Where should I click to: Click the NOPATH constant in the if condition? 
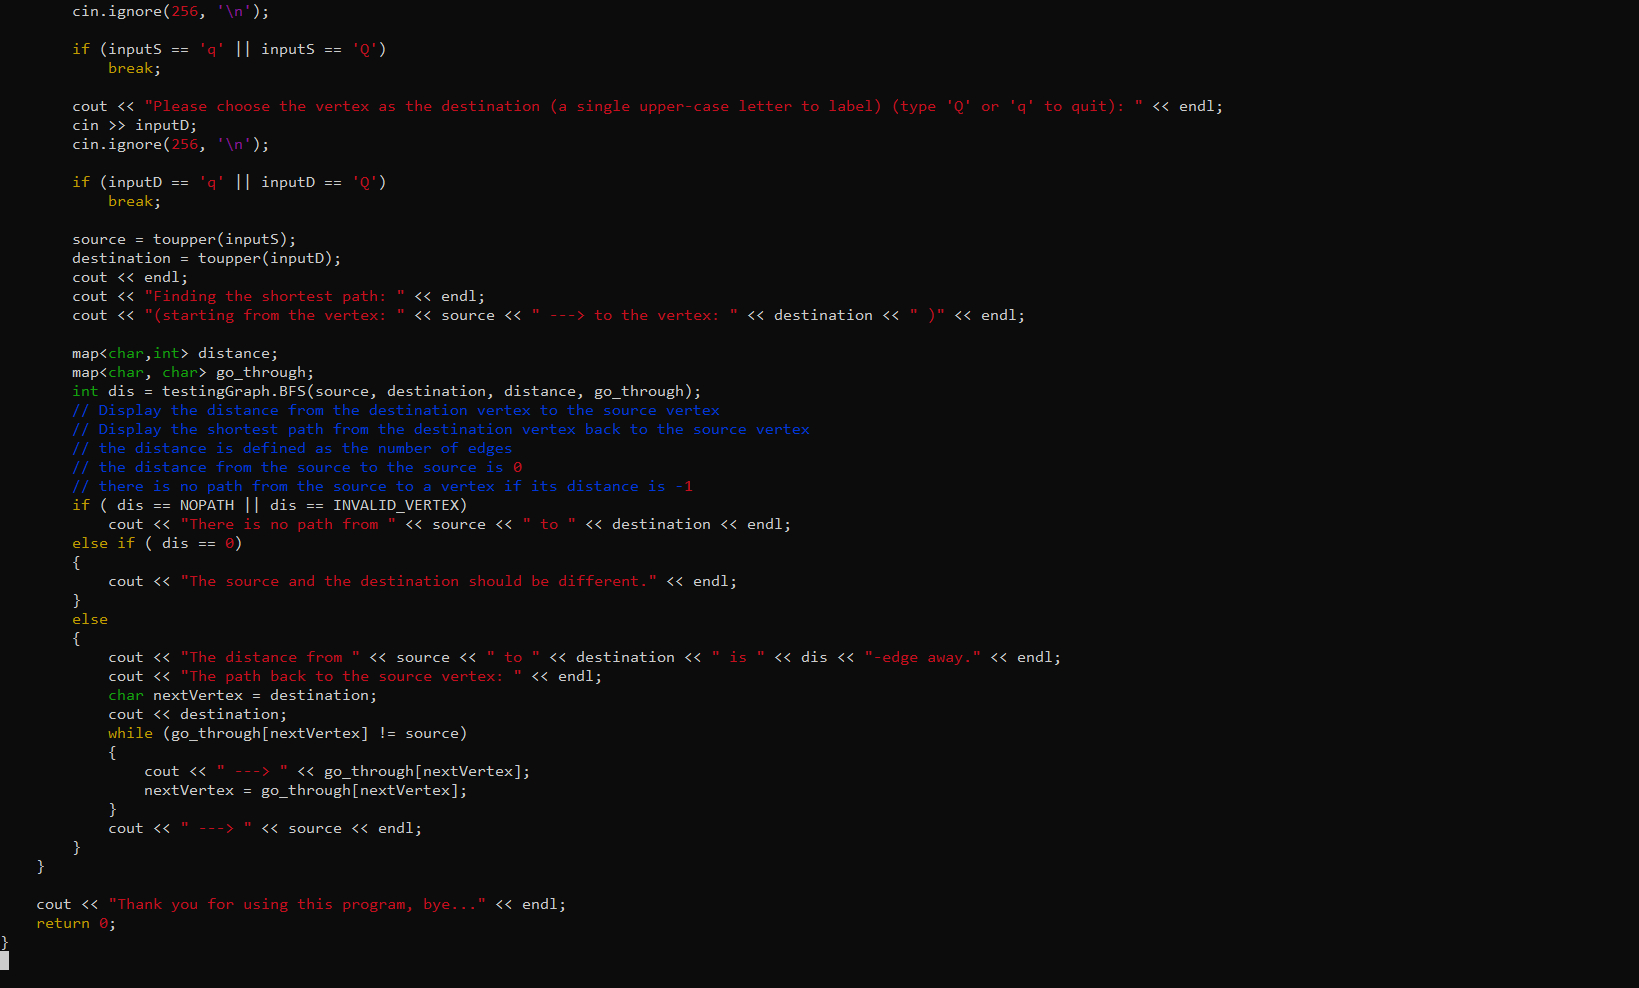[207, 505]
